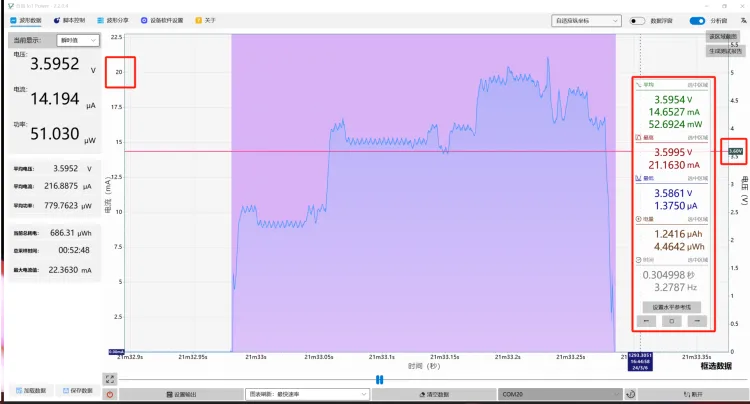Click the 保存数据 save data button
750x404 pixels.
coord(77,391)
